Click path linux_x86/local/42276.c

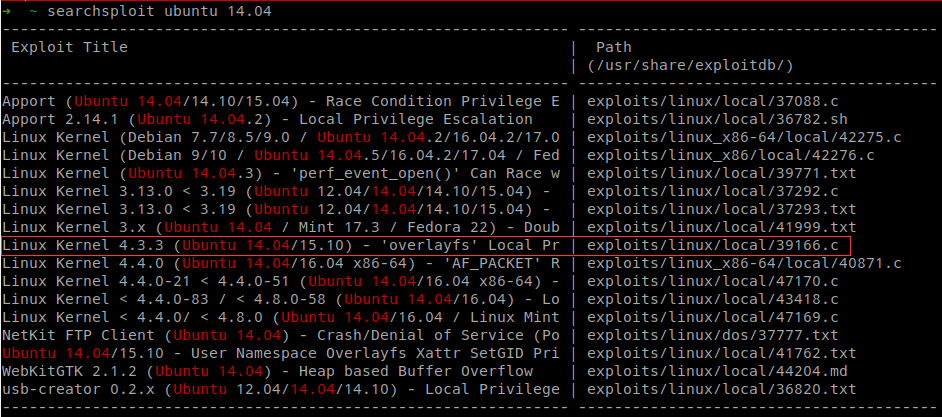click(x=732, y=155)
